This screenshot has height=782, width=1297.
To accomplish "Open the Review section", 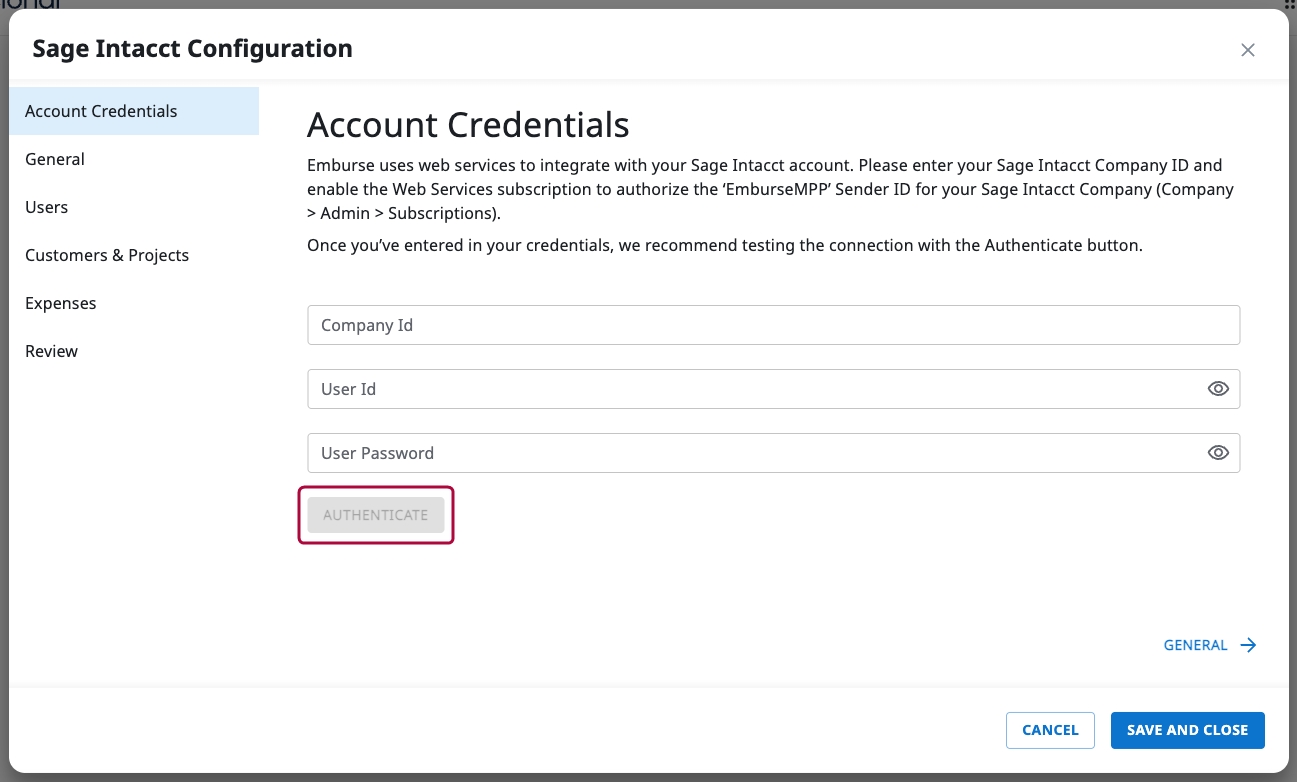I will [x=134, y=351].
